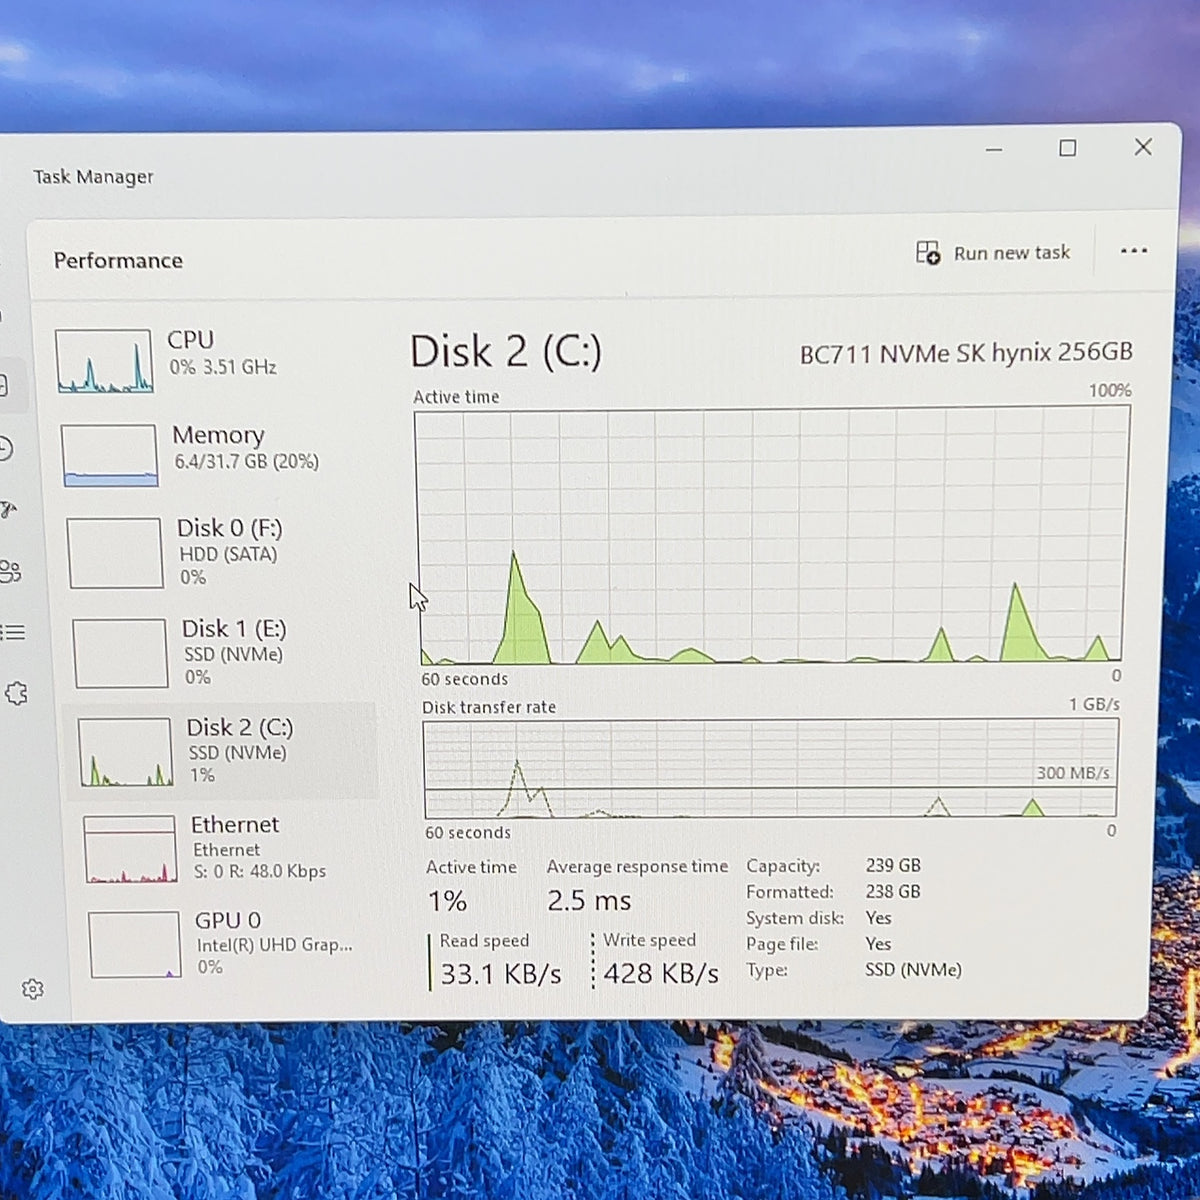Image resolution: width=1200 pixels, height=1200 pixels.
Task: Click the BC711 NVMe SK hynix 256GB model name
Action: click(x=966, y=353)
